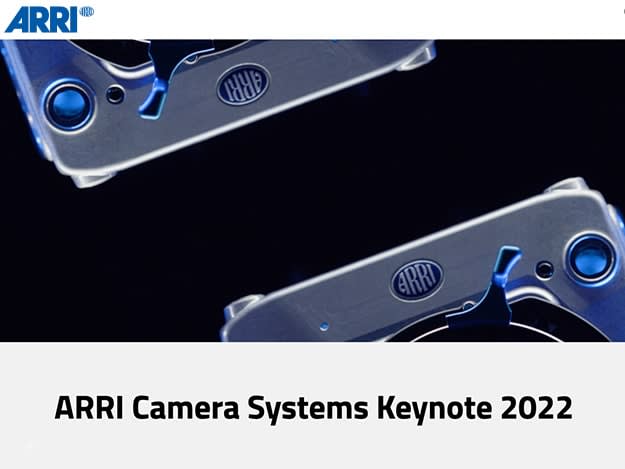Click the ARRI logo in the header
The width and height of the screenshot is (625, 469).
[x=40, y=18]
